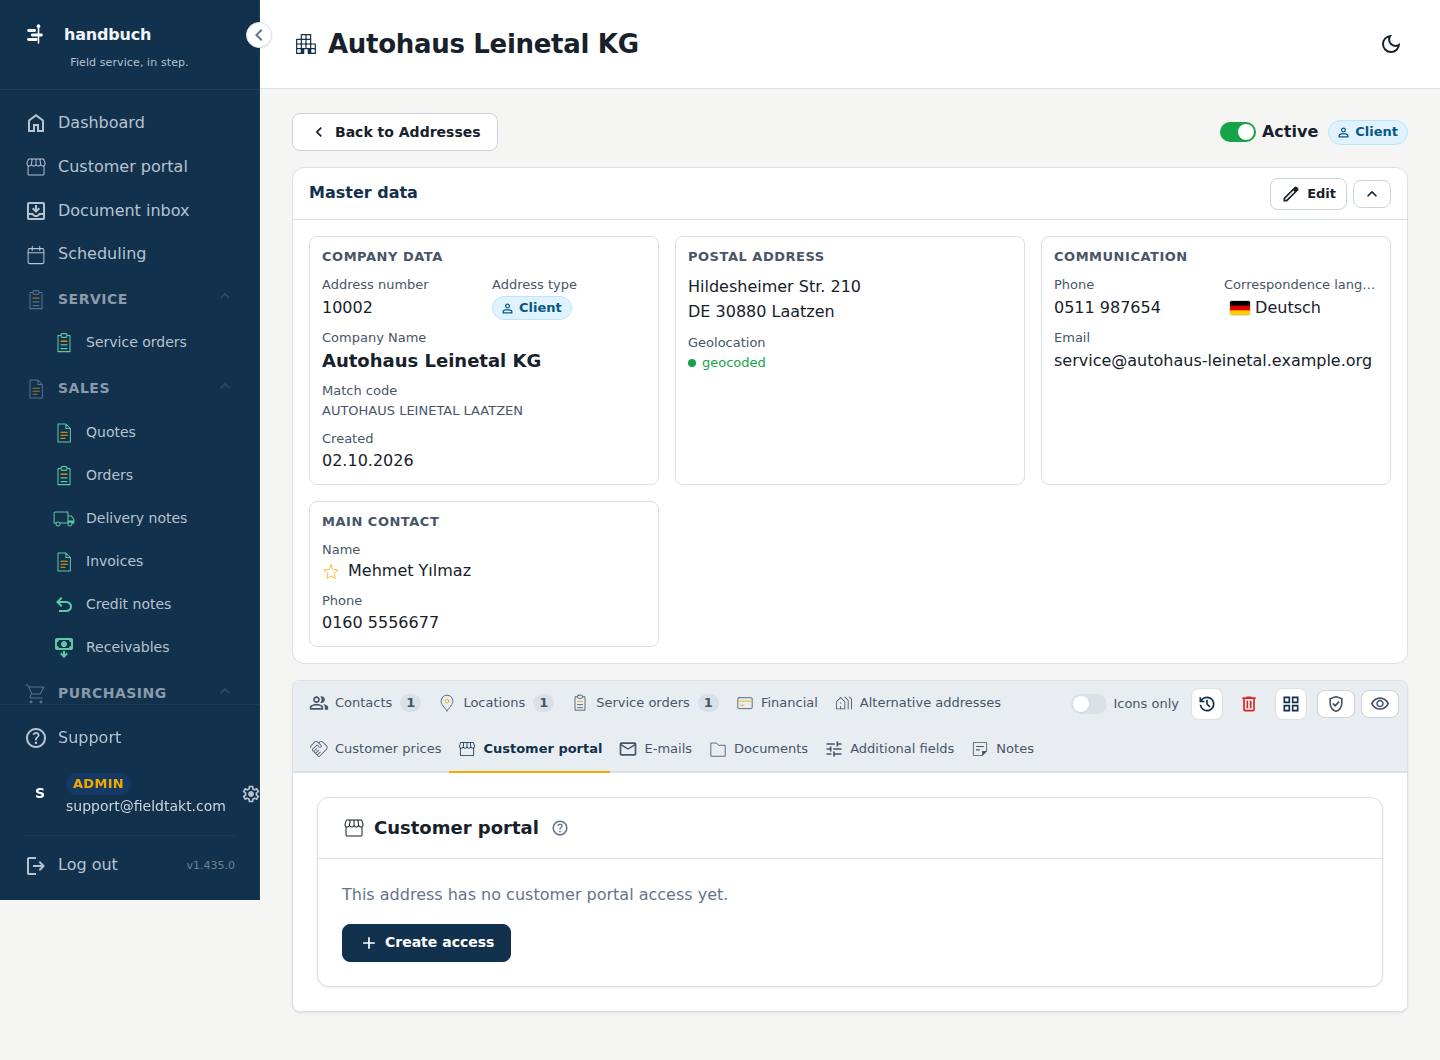Collapse the sidebar with the chevron button
The image size is (1440, 1060).
[258, 35]
